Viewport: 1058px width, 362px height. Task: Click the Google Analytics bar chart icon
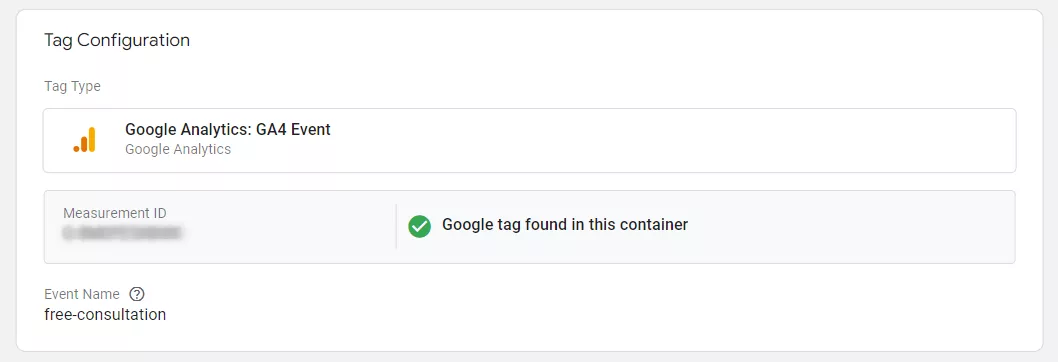[x=85, y=140]
